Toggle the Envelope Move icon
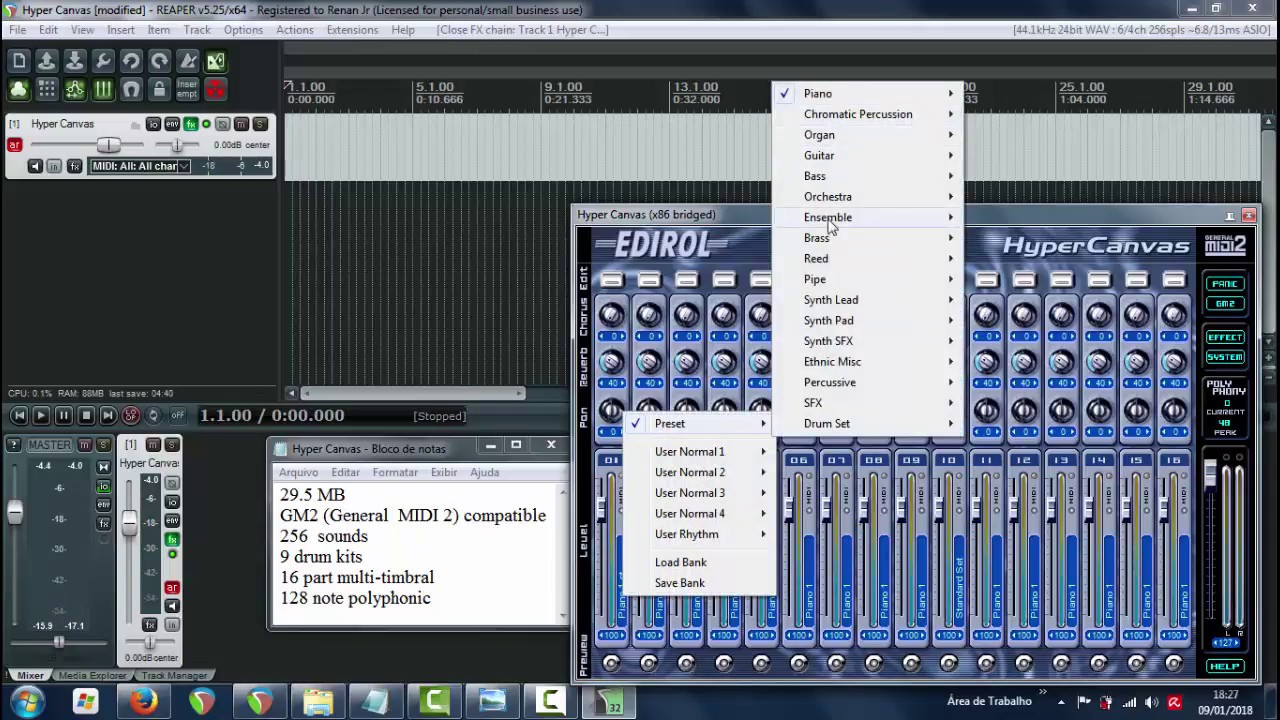 pyautogui.click(x=75, y=89)
